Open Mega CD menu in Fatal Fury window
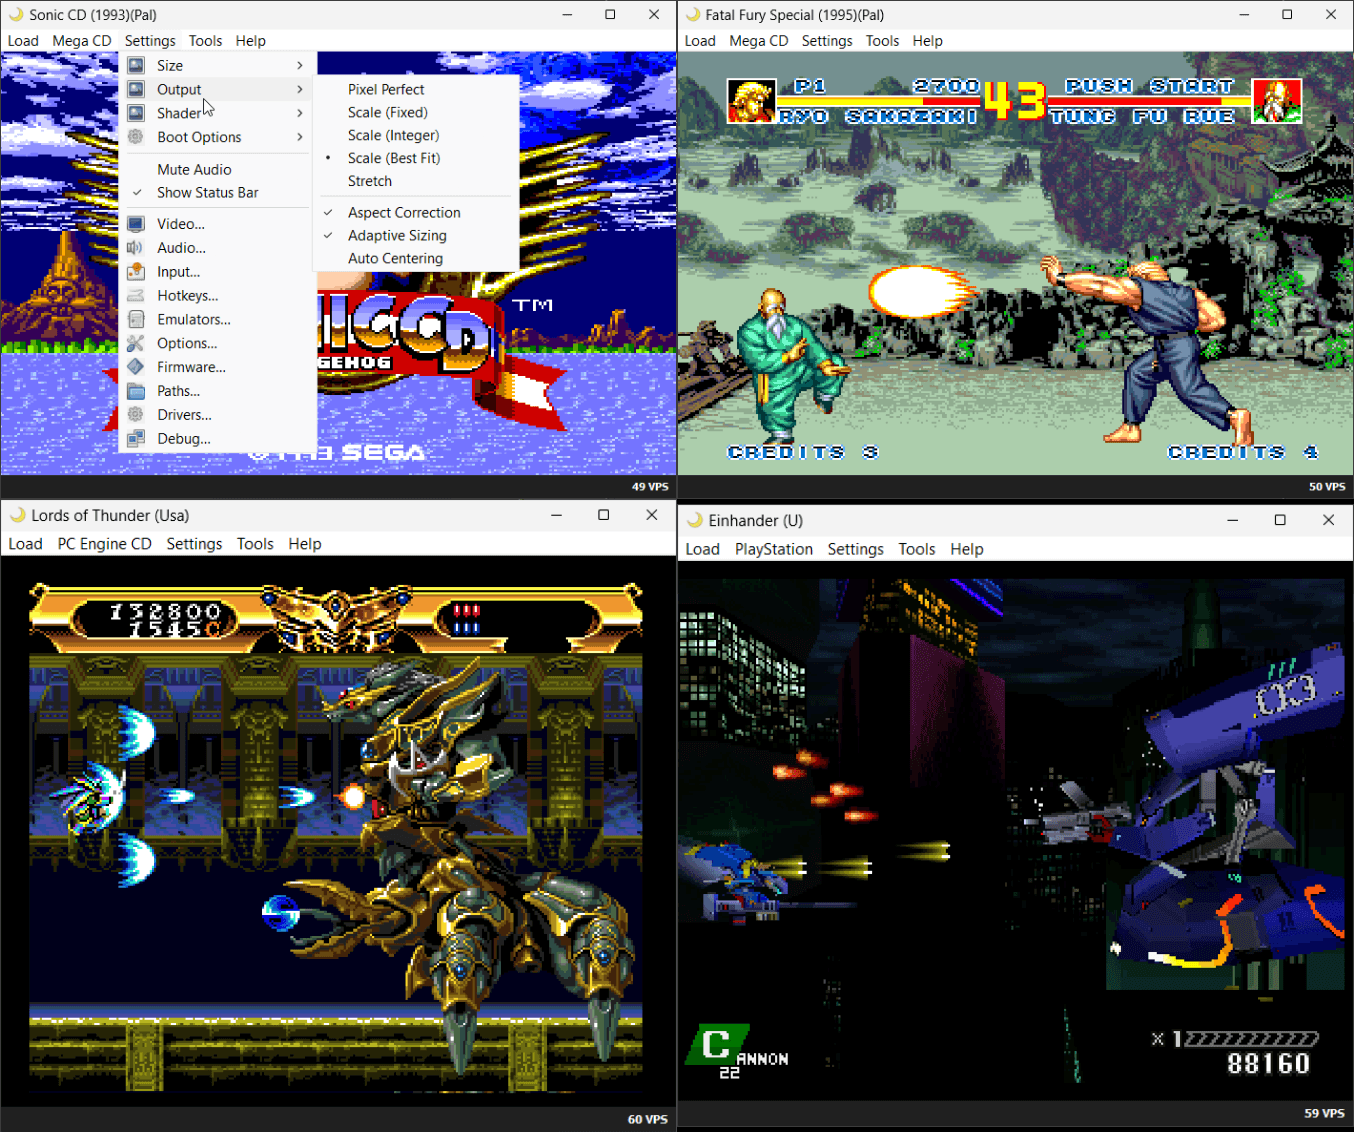 click(759, 41)
